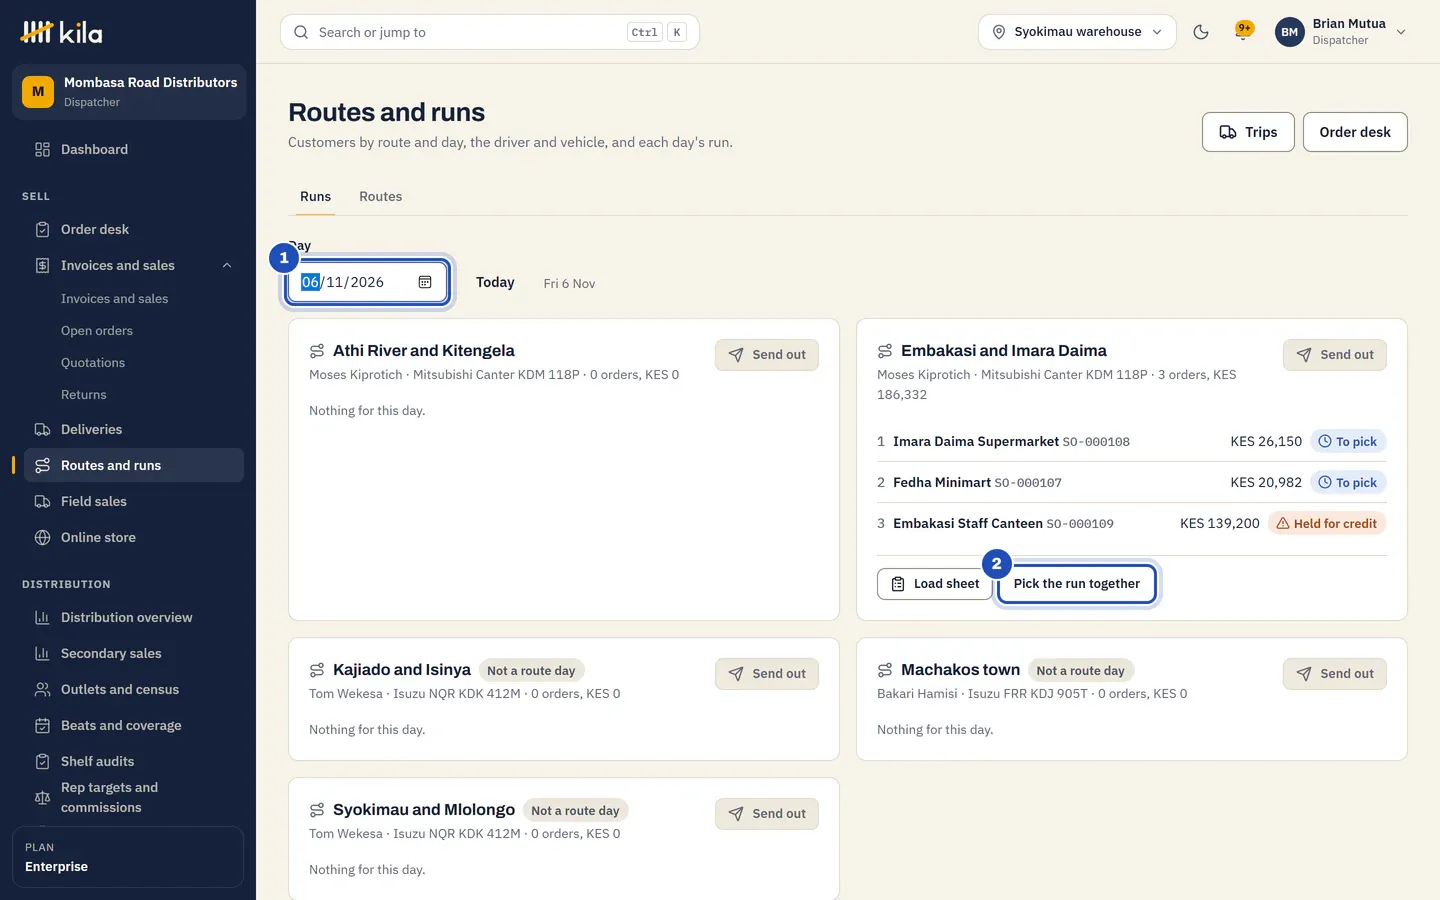1440x900 pixels.
Task: Click Rep targets scales icon
Action: point(42,797)
